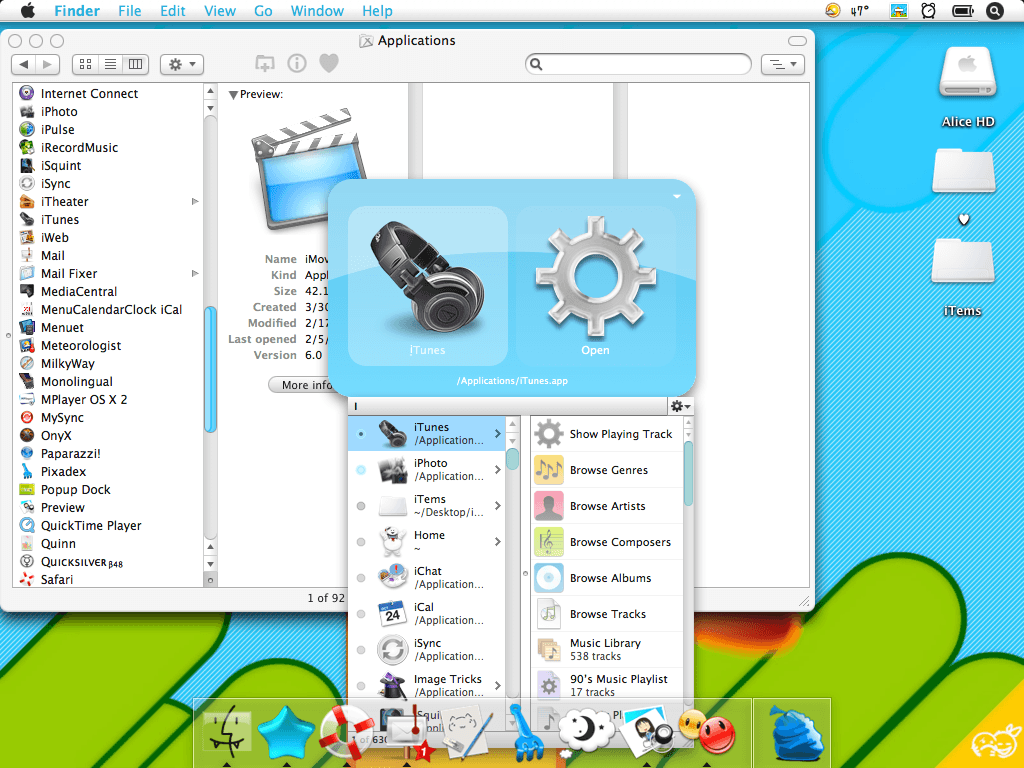Go back in Finder
1024x768 pixels.
(x=24, y=64)
